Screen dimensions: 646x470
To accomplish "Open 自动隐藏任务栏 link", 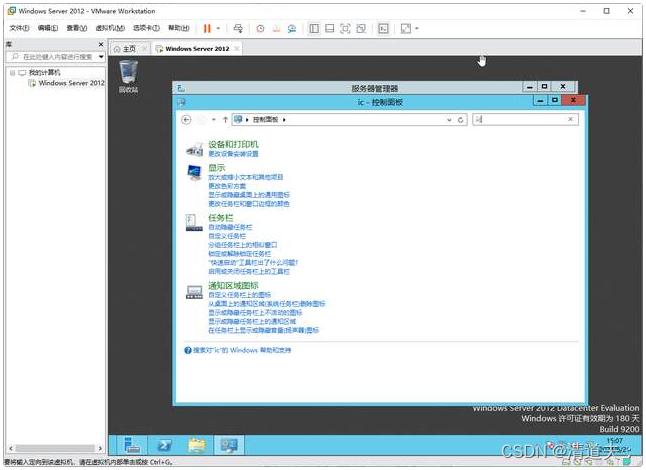I will click(230, 227).
